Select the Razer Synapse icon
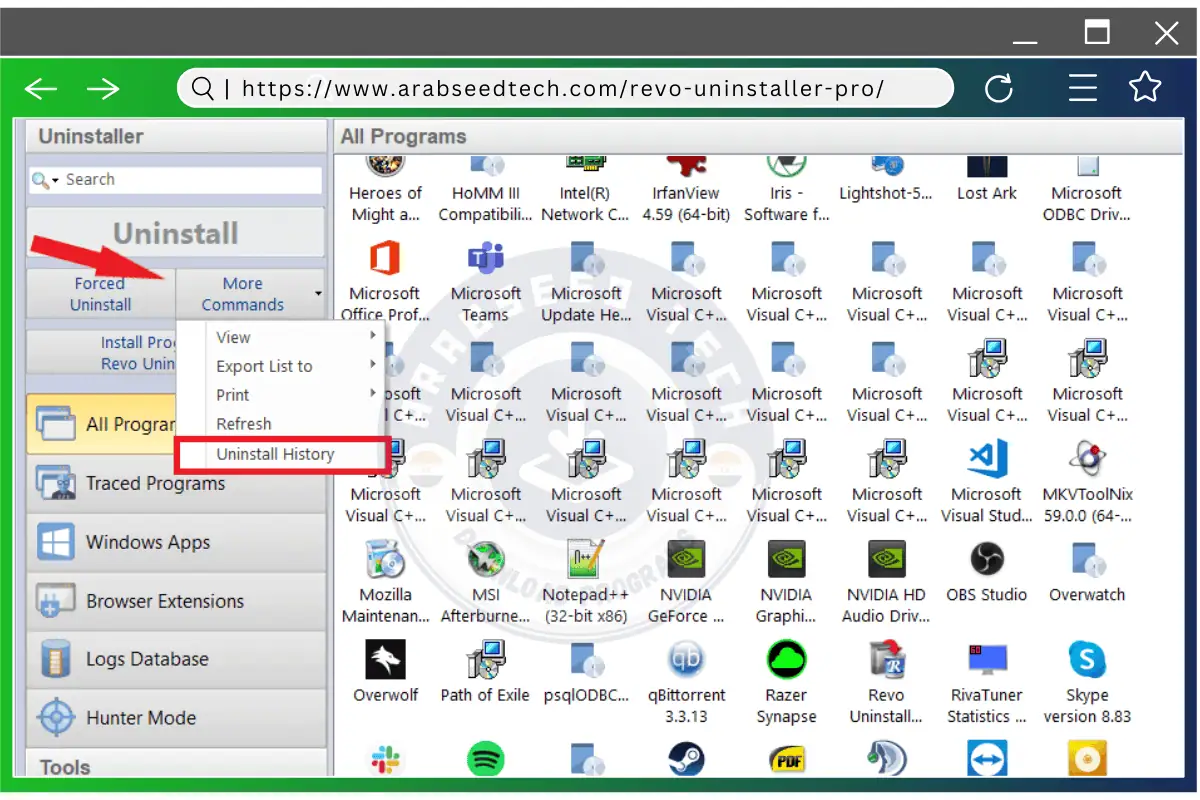 (x=786, y=663)
